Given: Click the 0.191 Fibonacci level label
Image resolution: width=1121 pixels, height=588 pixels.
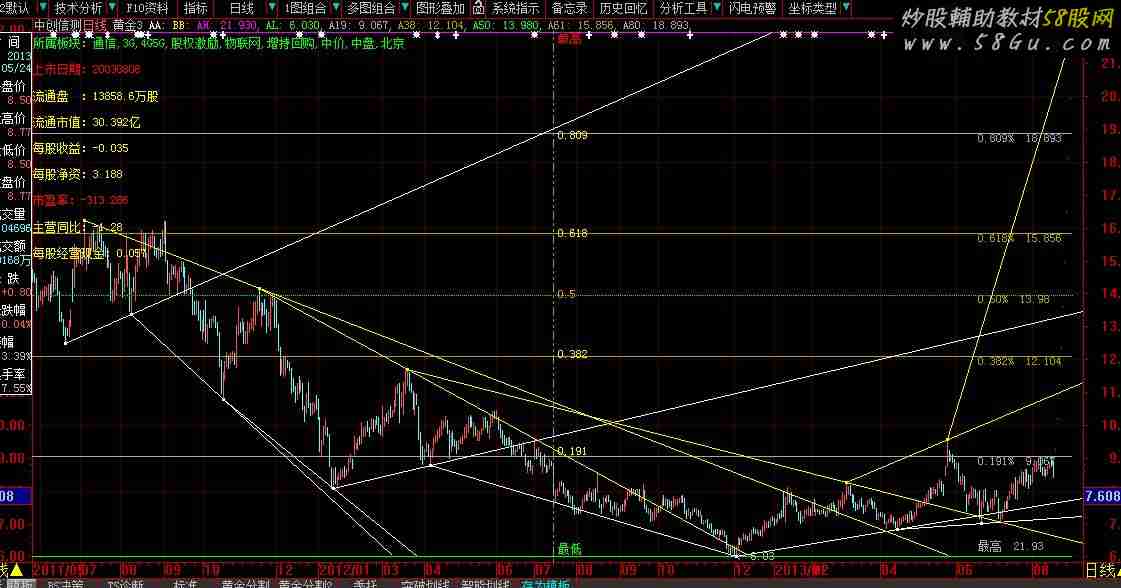Looking at the screenshot, I should [573, 451].
